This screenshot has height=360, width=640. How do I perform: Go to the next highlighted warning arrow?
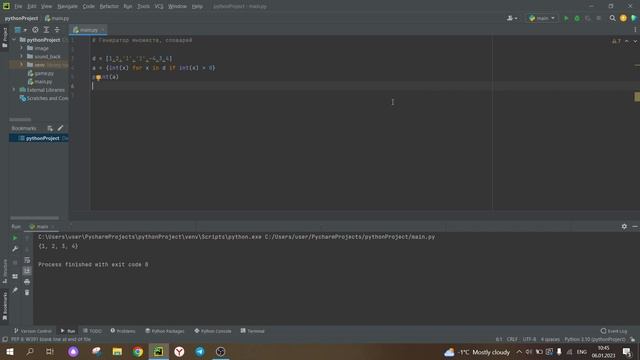[x=635, y=41]
